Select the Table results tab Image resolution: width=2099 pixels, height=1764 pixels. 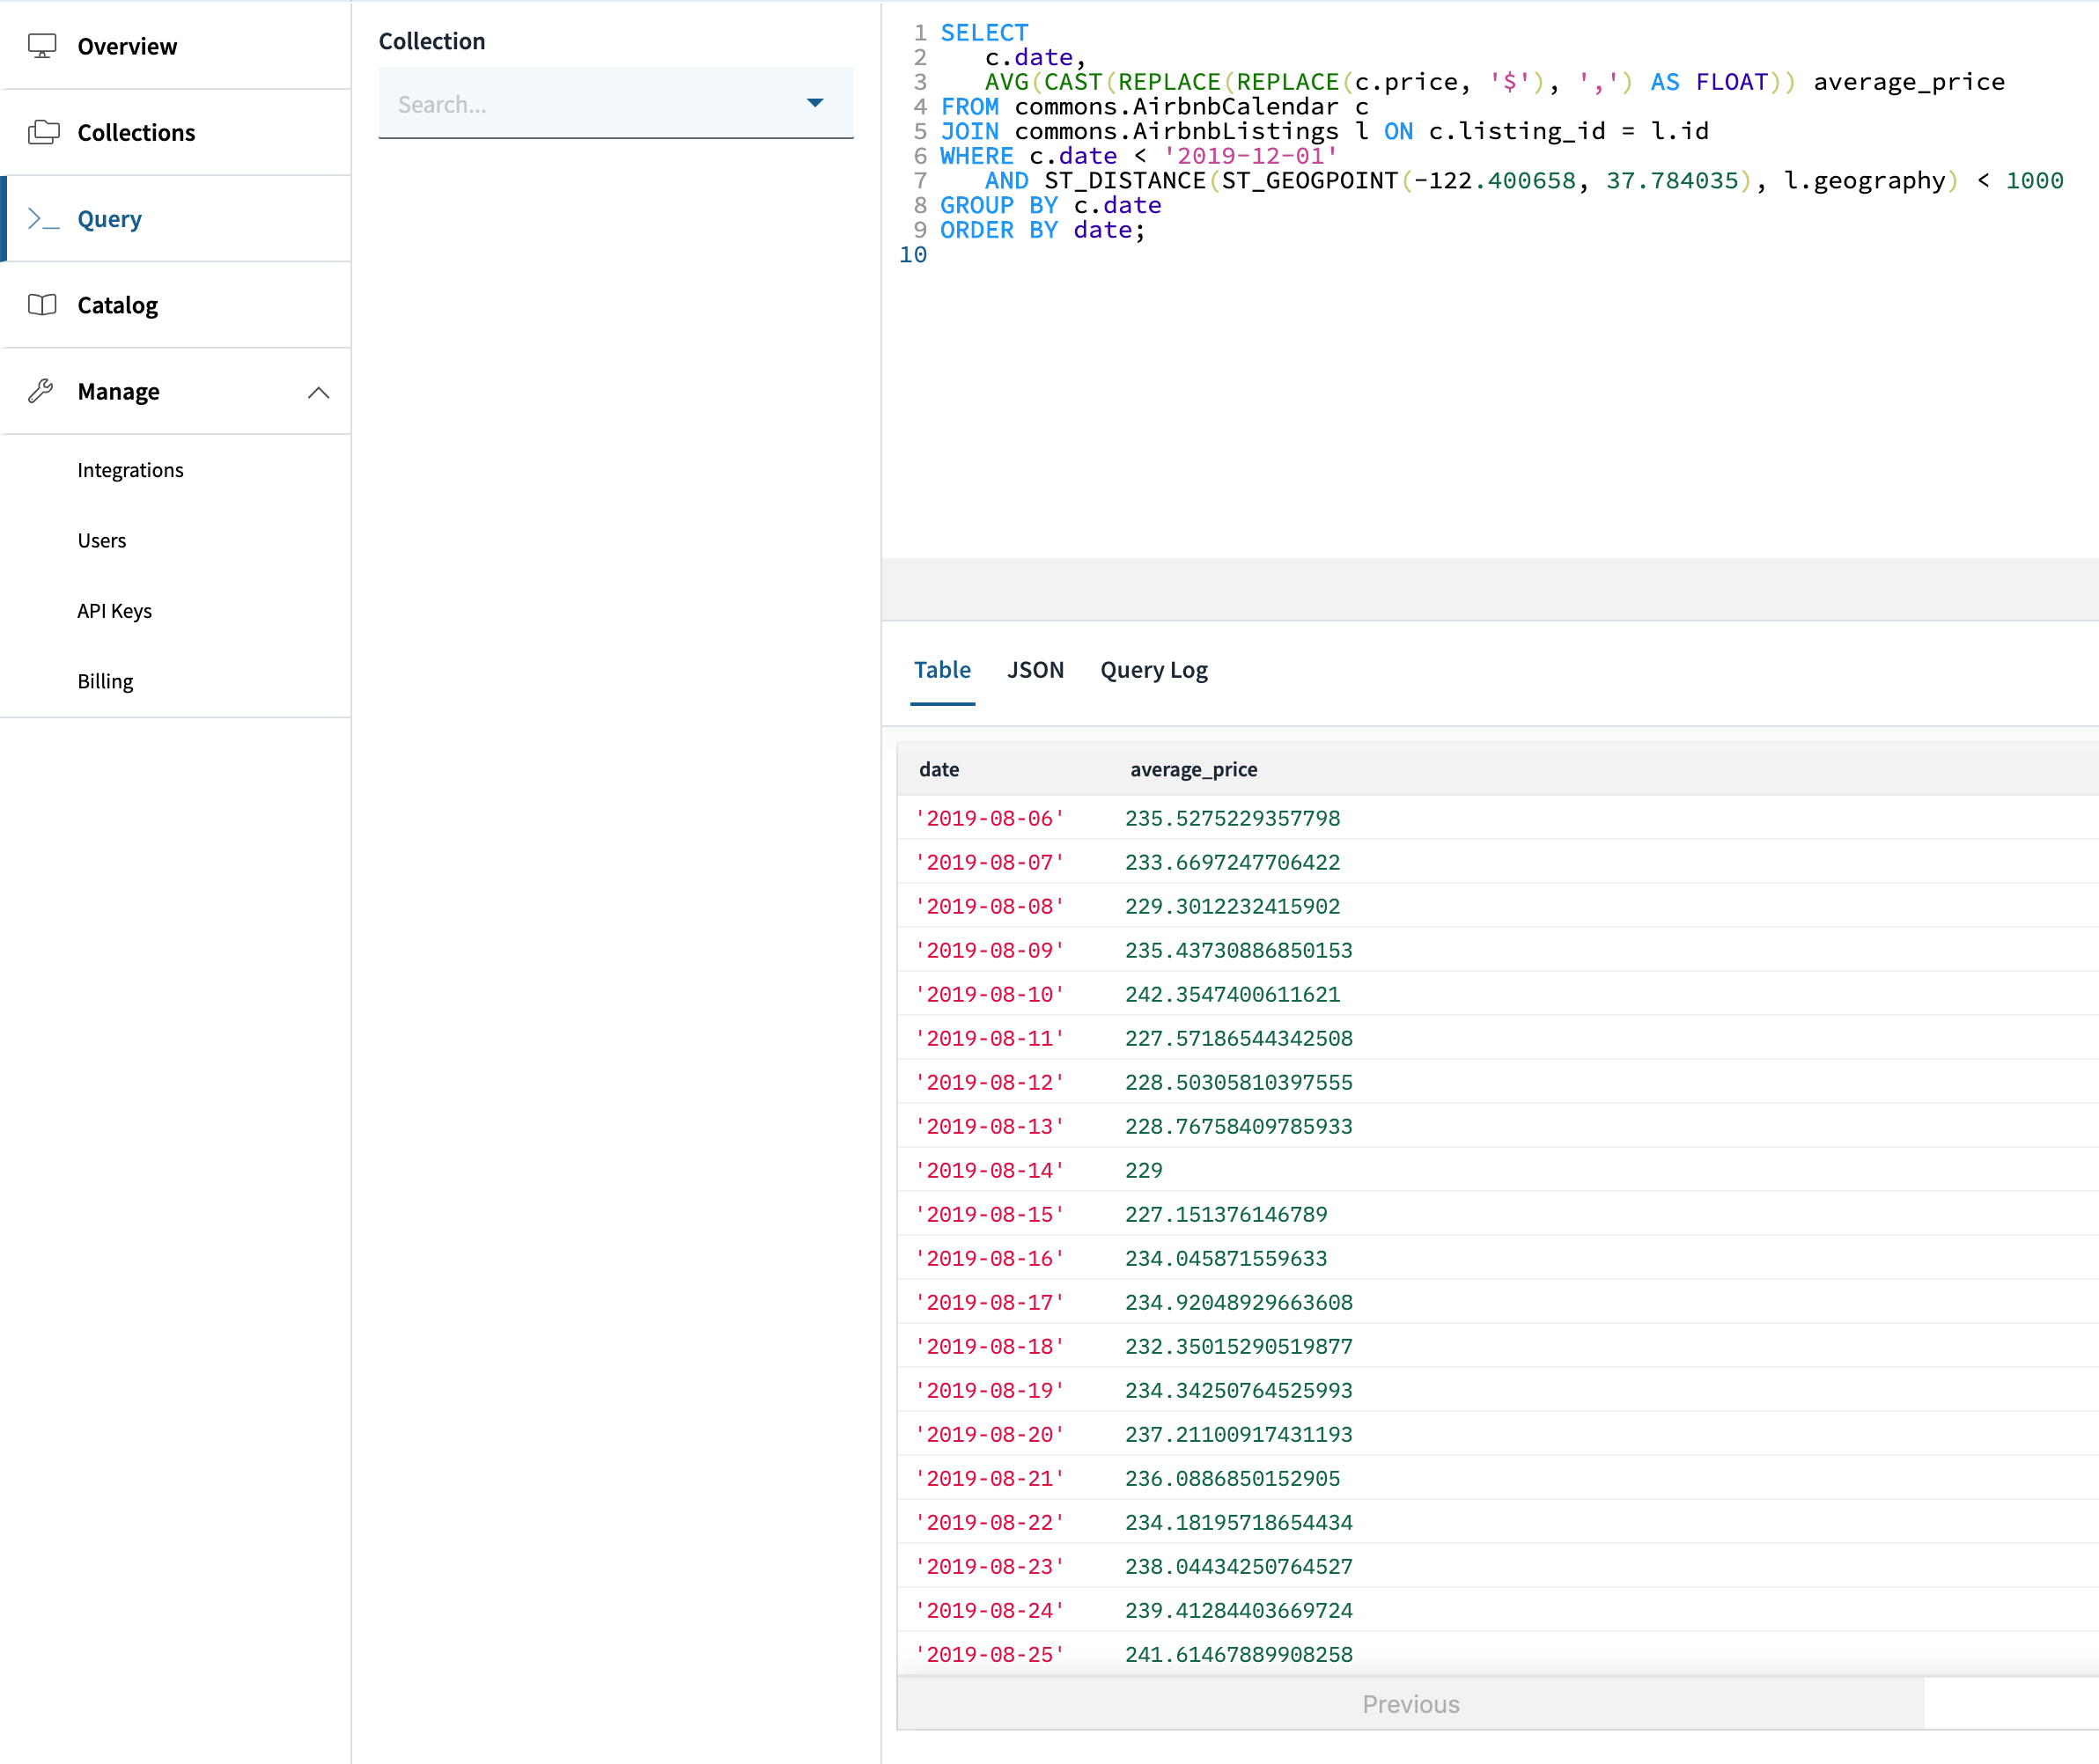(942, 670)
